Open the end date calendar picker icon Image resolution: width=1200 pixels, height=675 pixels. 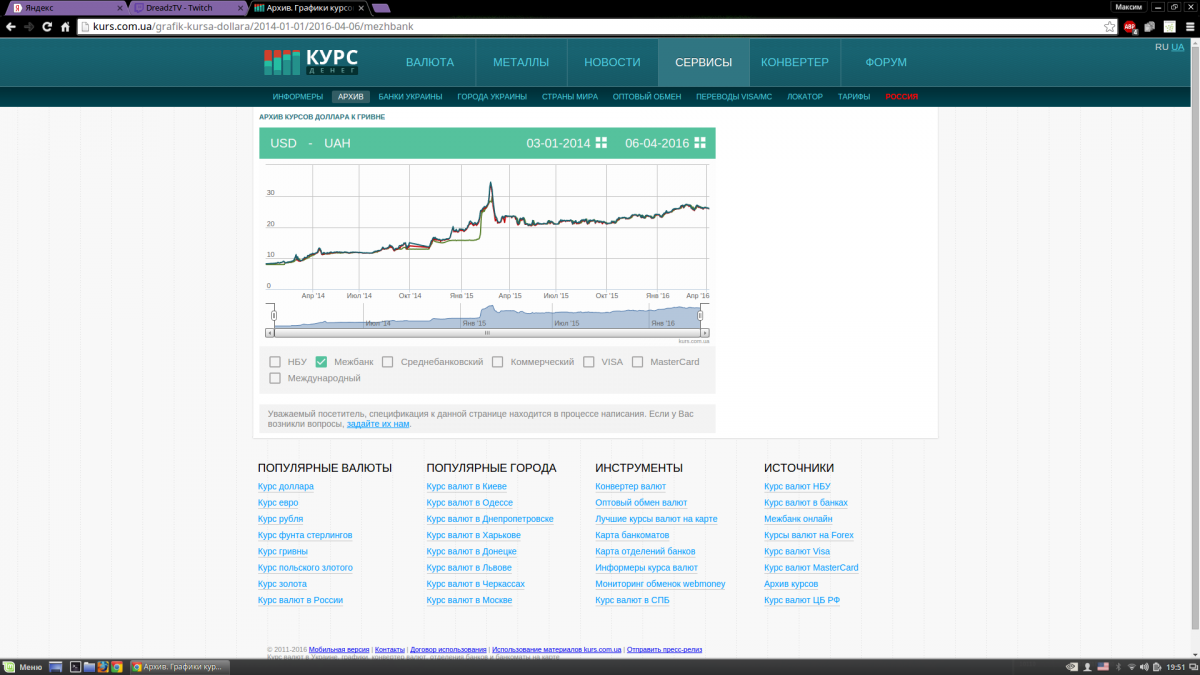pos(700,143)
